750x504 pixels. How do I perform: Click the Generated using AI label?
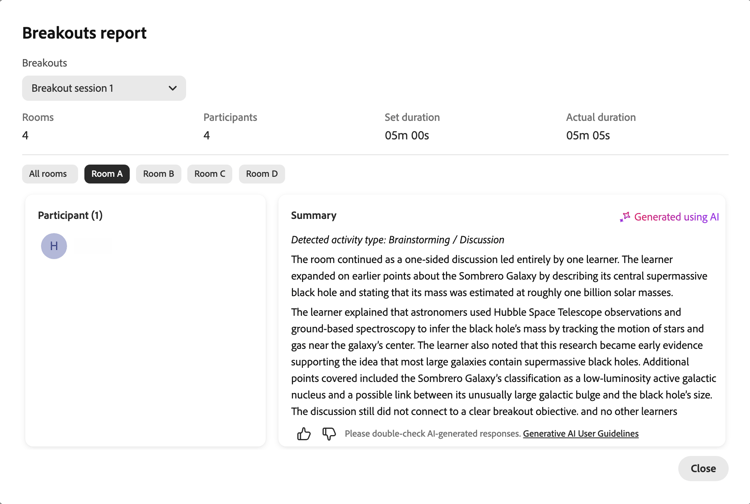point(676,217)
